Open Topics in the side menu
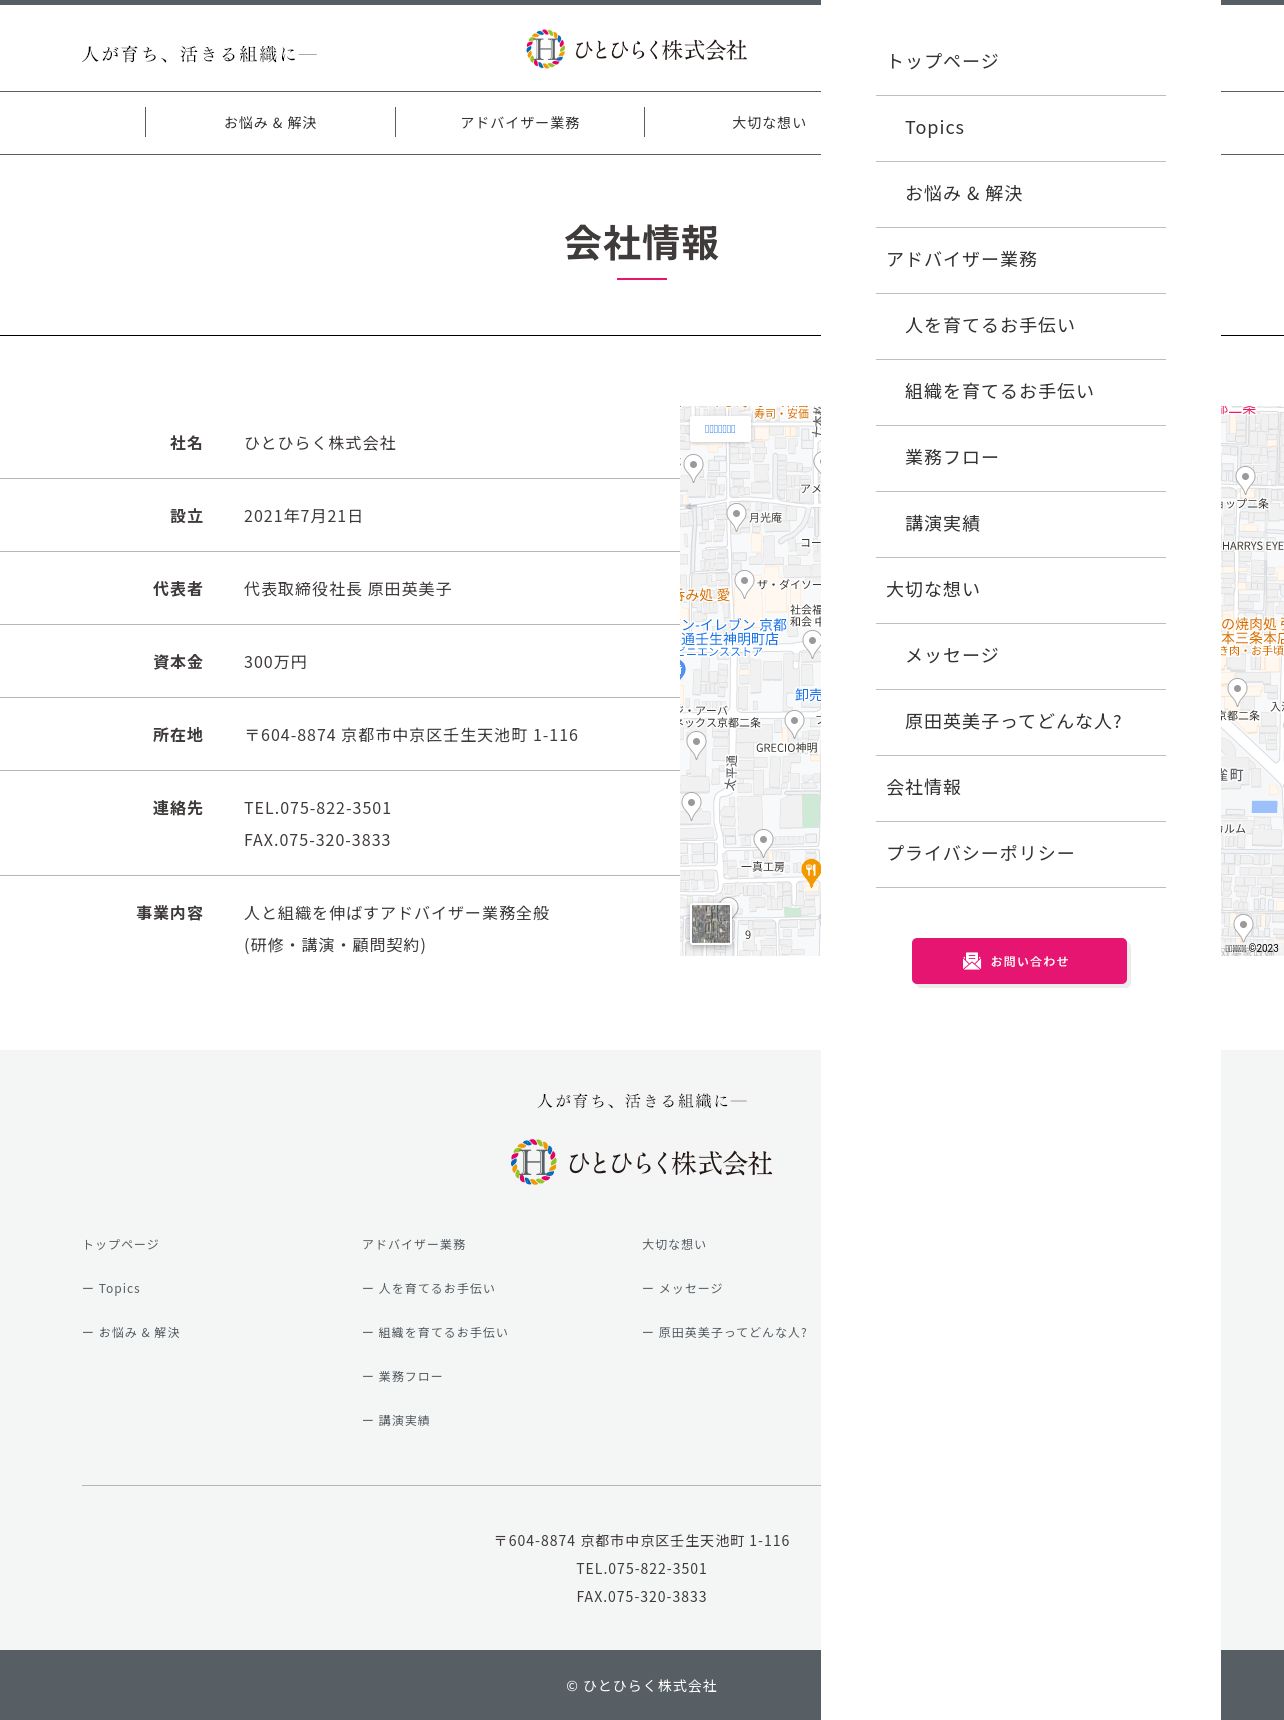Screen dimensions: 1284x1720 click(x=1021, y=128)
